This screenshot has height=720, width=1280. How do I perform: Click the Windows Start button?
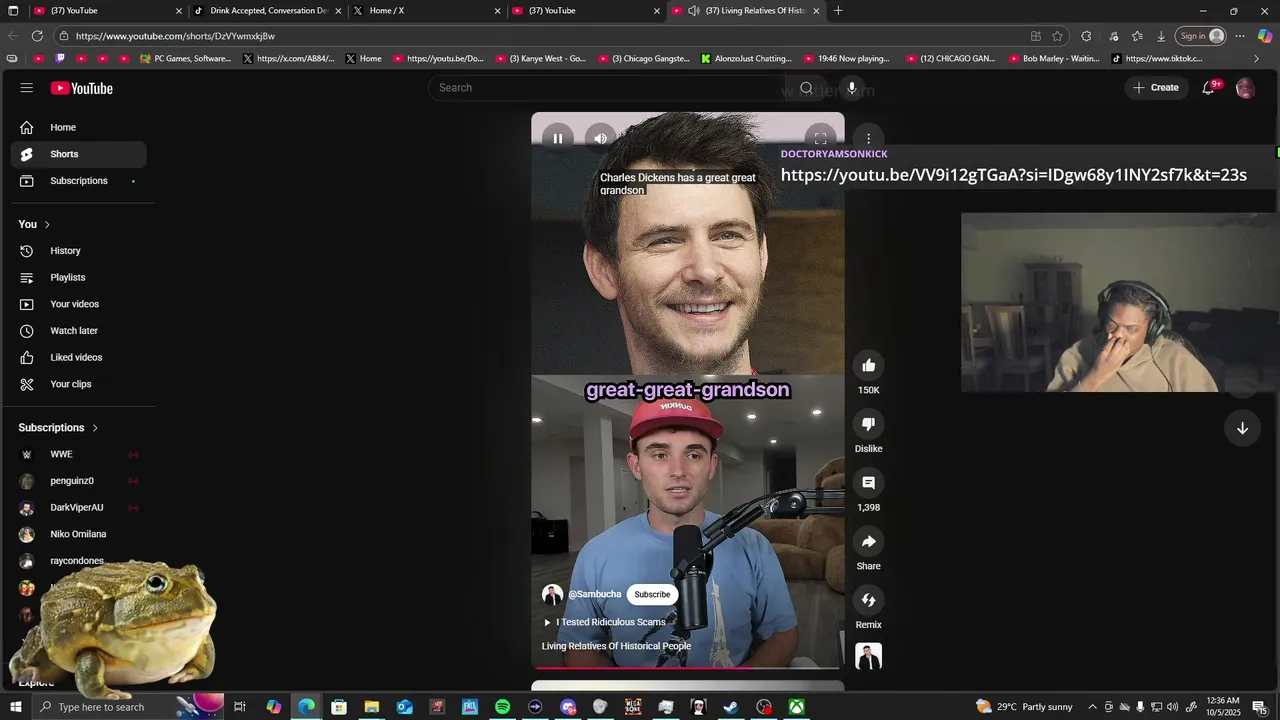tap(15, 707)
